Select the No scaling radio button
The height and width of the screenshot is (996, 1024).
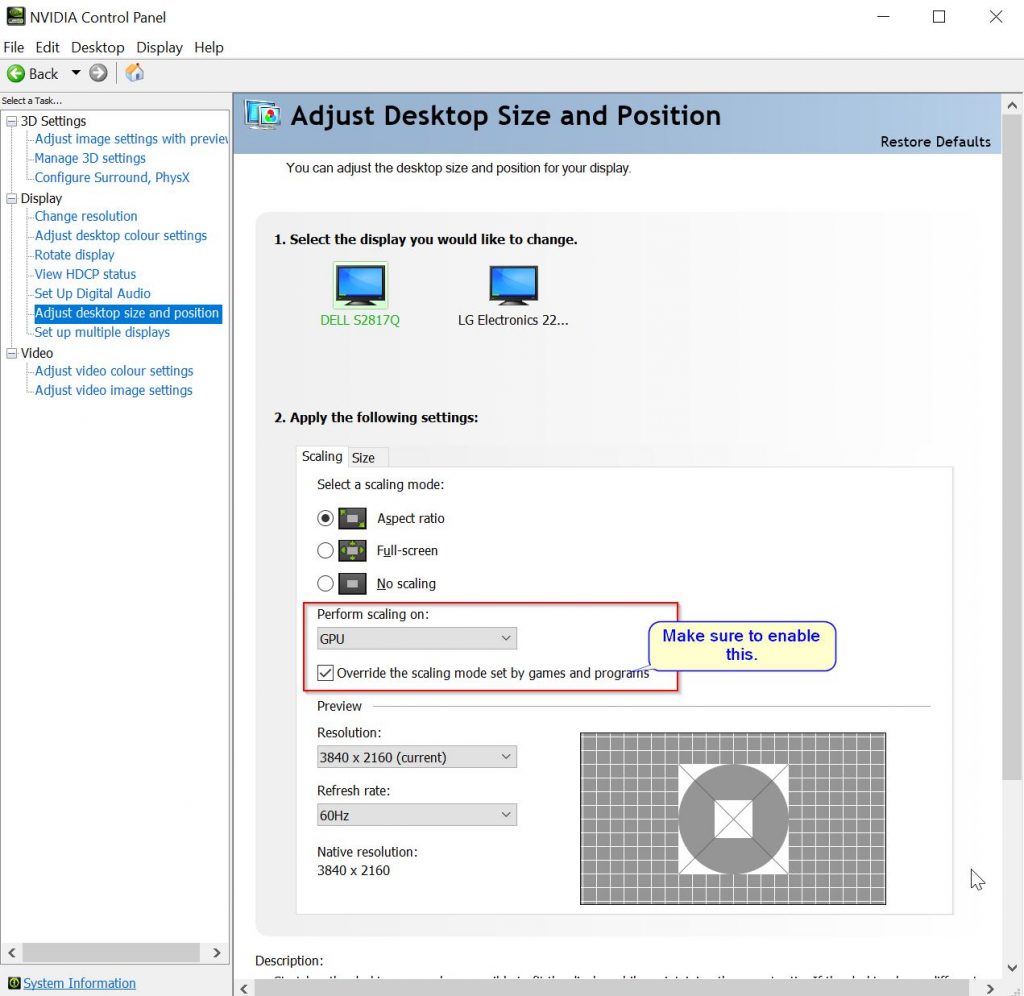tap(325, 583)
